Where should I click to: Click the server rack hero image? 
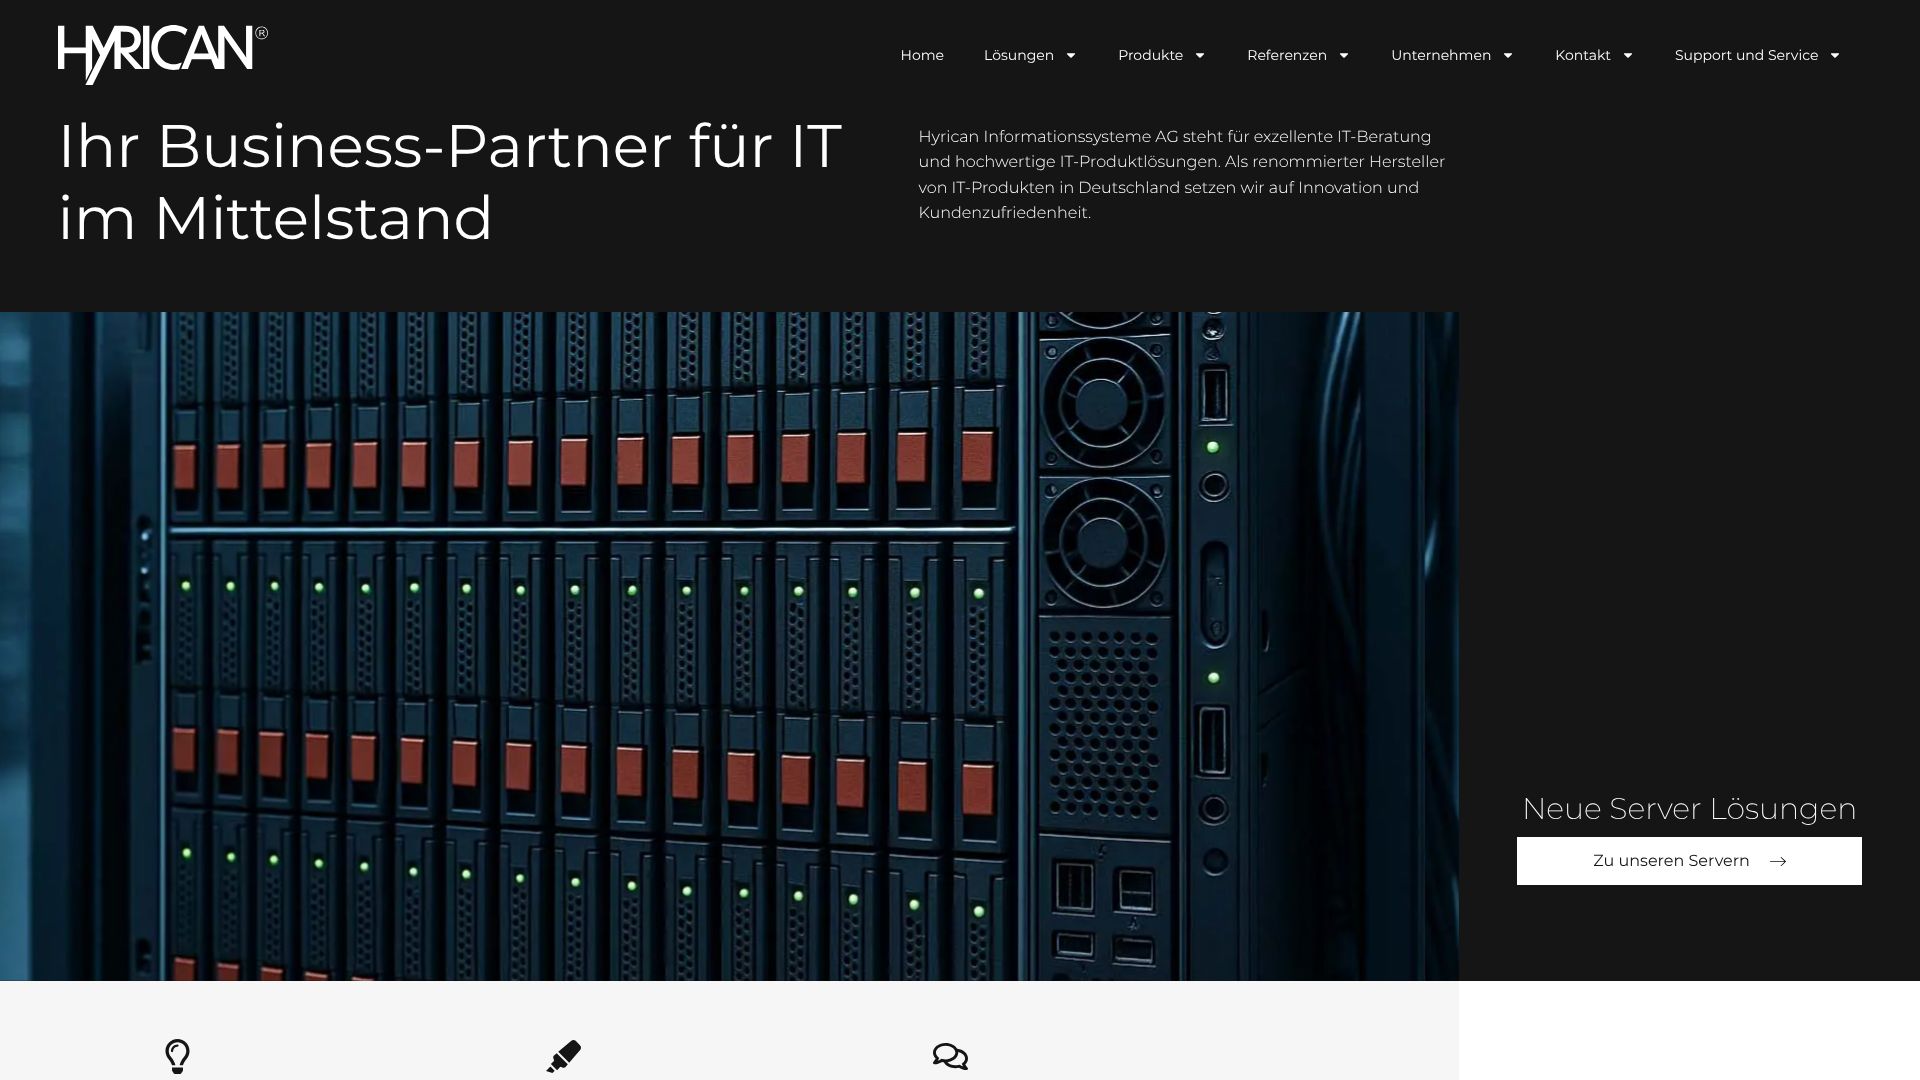[x=729, y=646]
